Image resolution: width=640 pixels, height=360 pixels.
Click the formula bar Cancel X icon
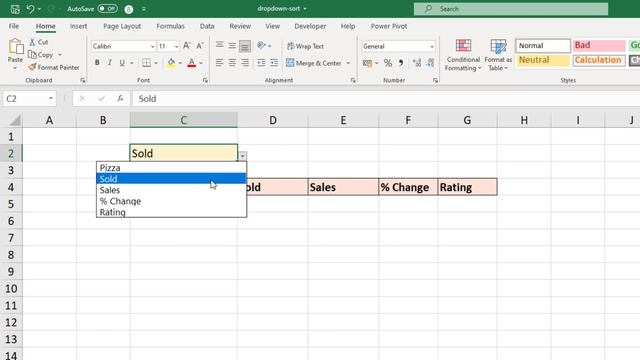click(82, 98)
